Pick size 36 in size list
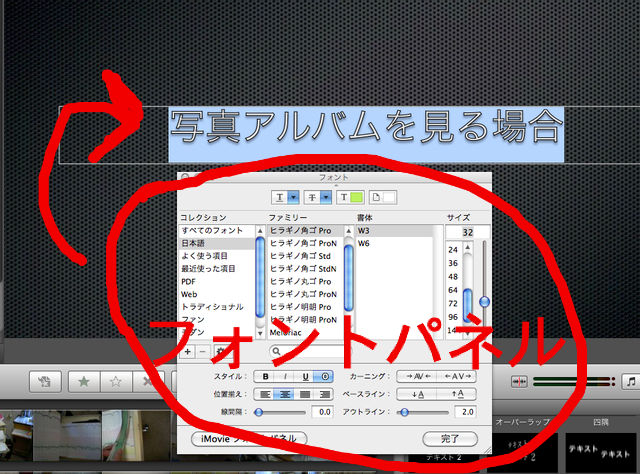 click(453, 263)
